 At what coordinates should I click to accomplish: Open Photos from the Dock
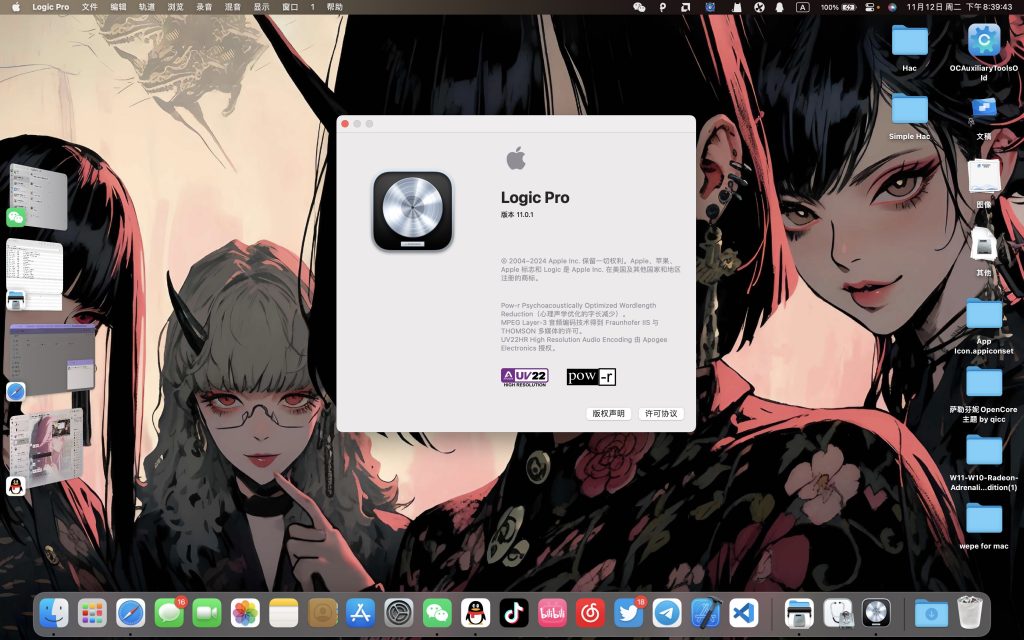point(246,614)
